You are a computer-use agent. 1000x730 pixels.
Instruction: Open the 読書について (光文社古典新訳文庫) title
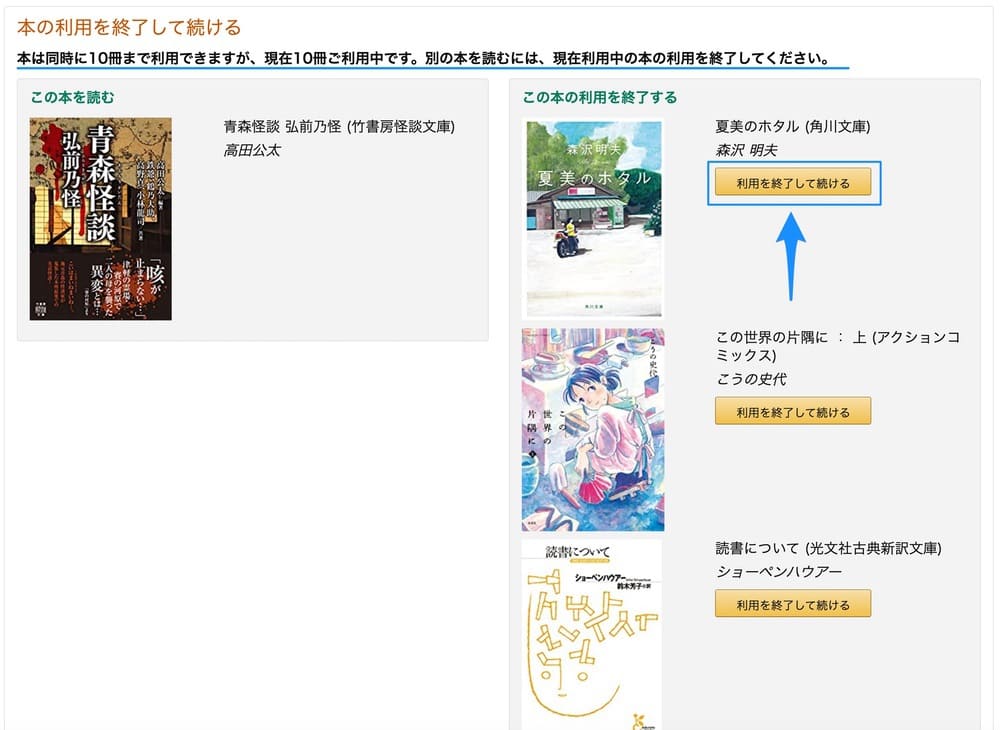click(828, 548)
